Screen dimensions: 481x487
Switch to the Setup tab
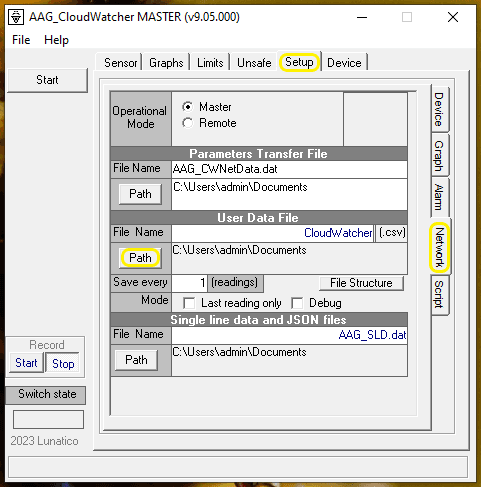click(299, 62)
